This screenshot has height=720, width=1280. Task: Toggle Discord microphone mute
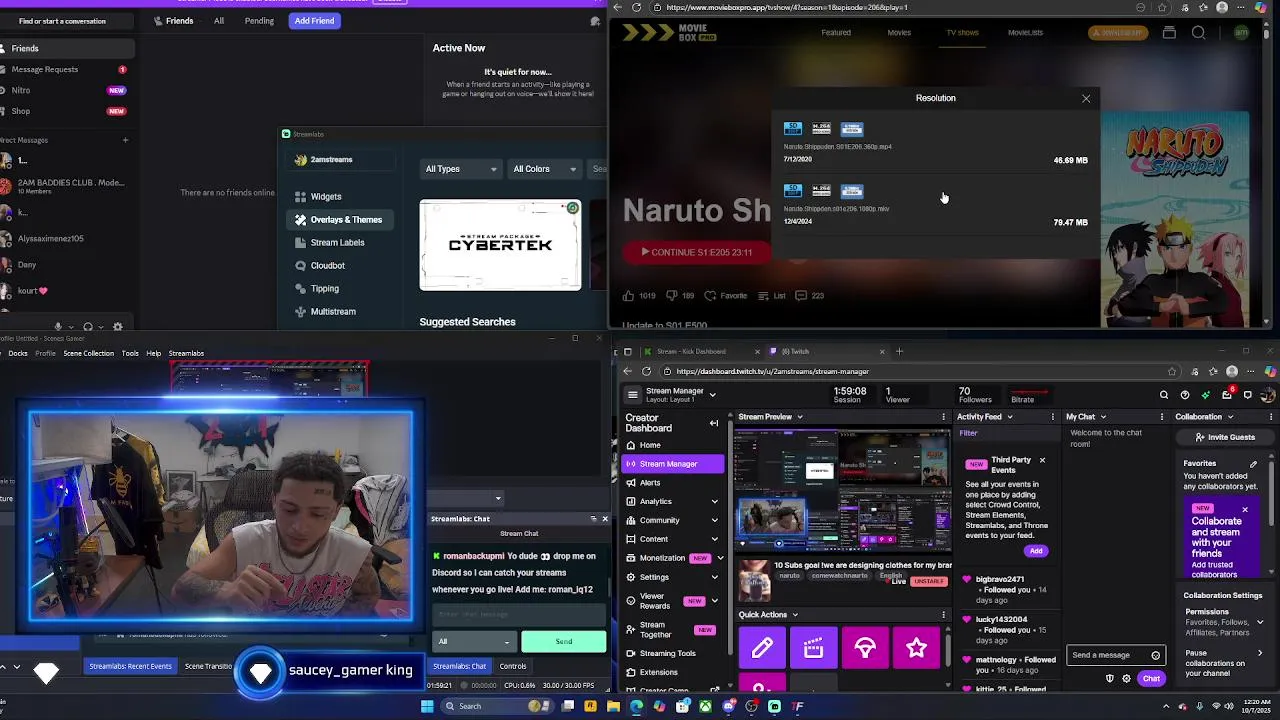(x=58, y=327)
